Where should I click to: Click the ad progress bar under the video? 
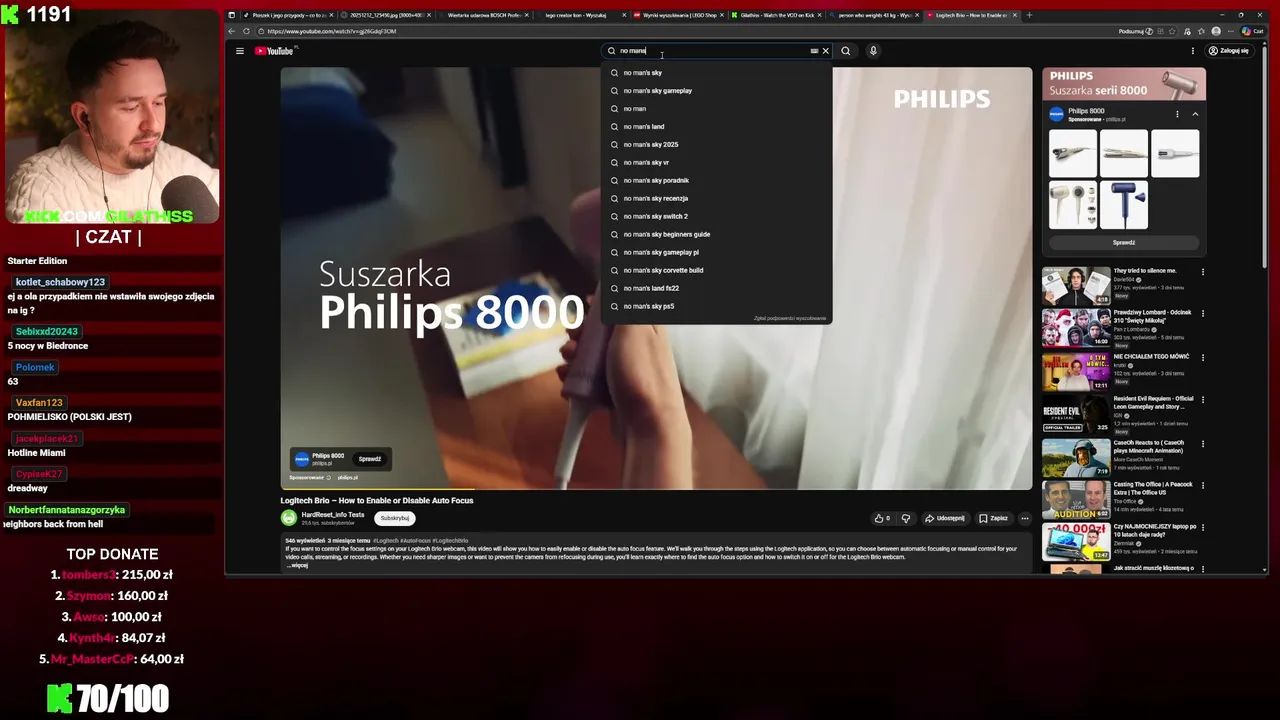(656, 489)
